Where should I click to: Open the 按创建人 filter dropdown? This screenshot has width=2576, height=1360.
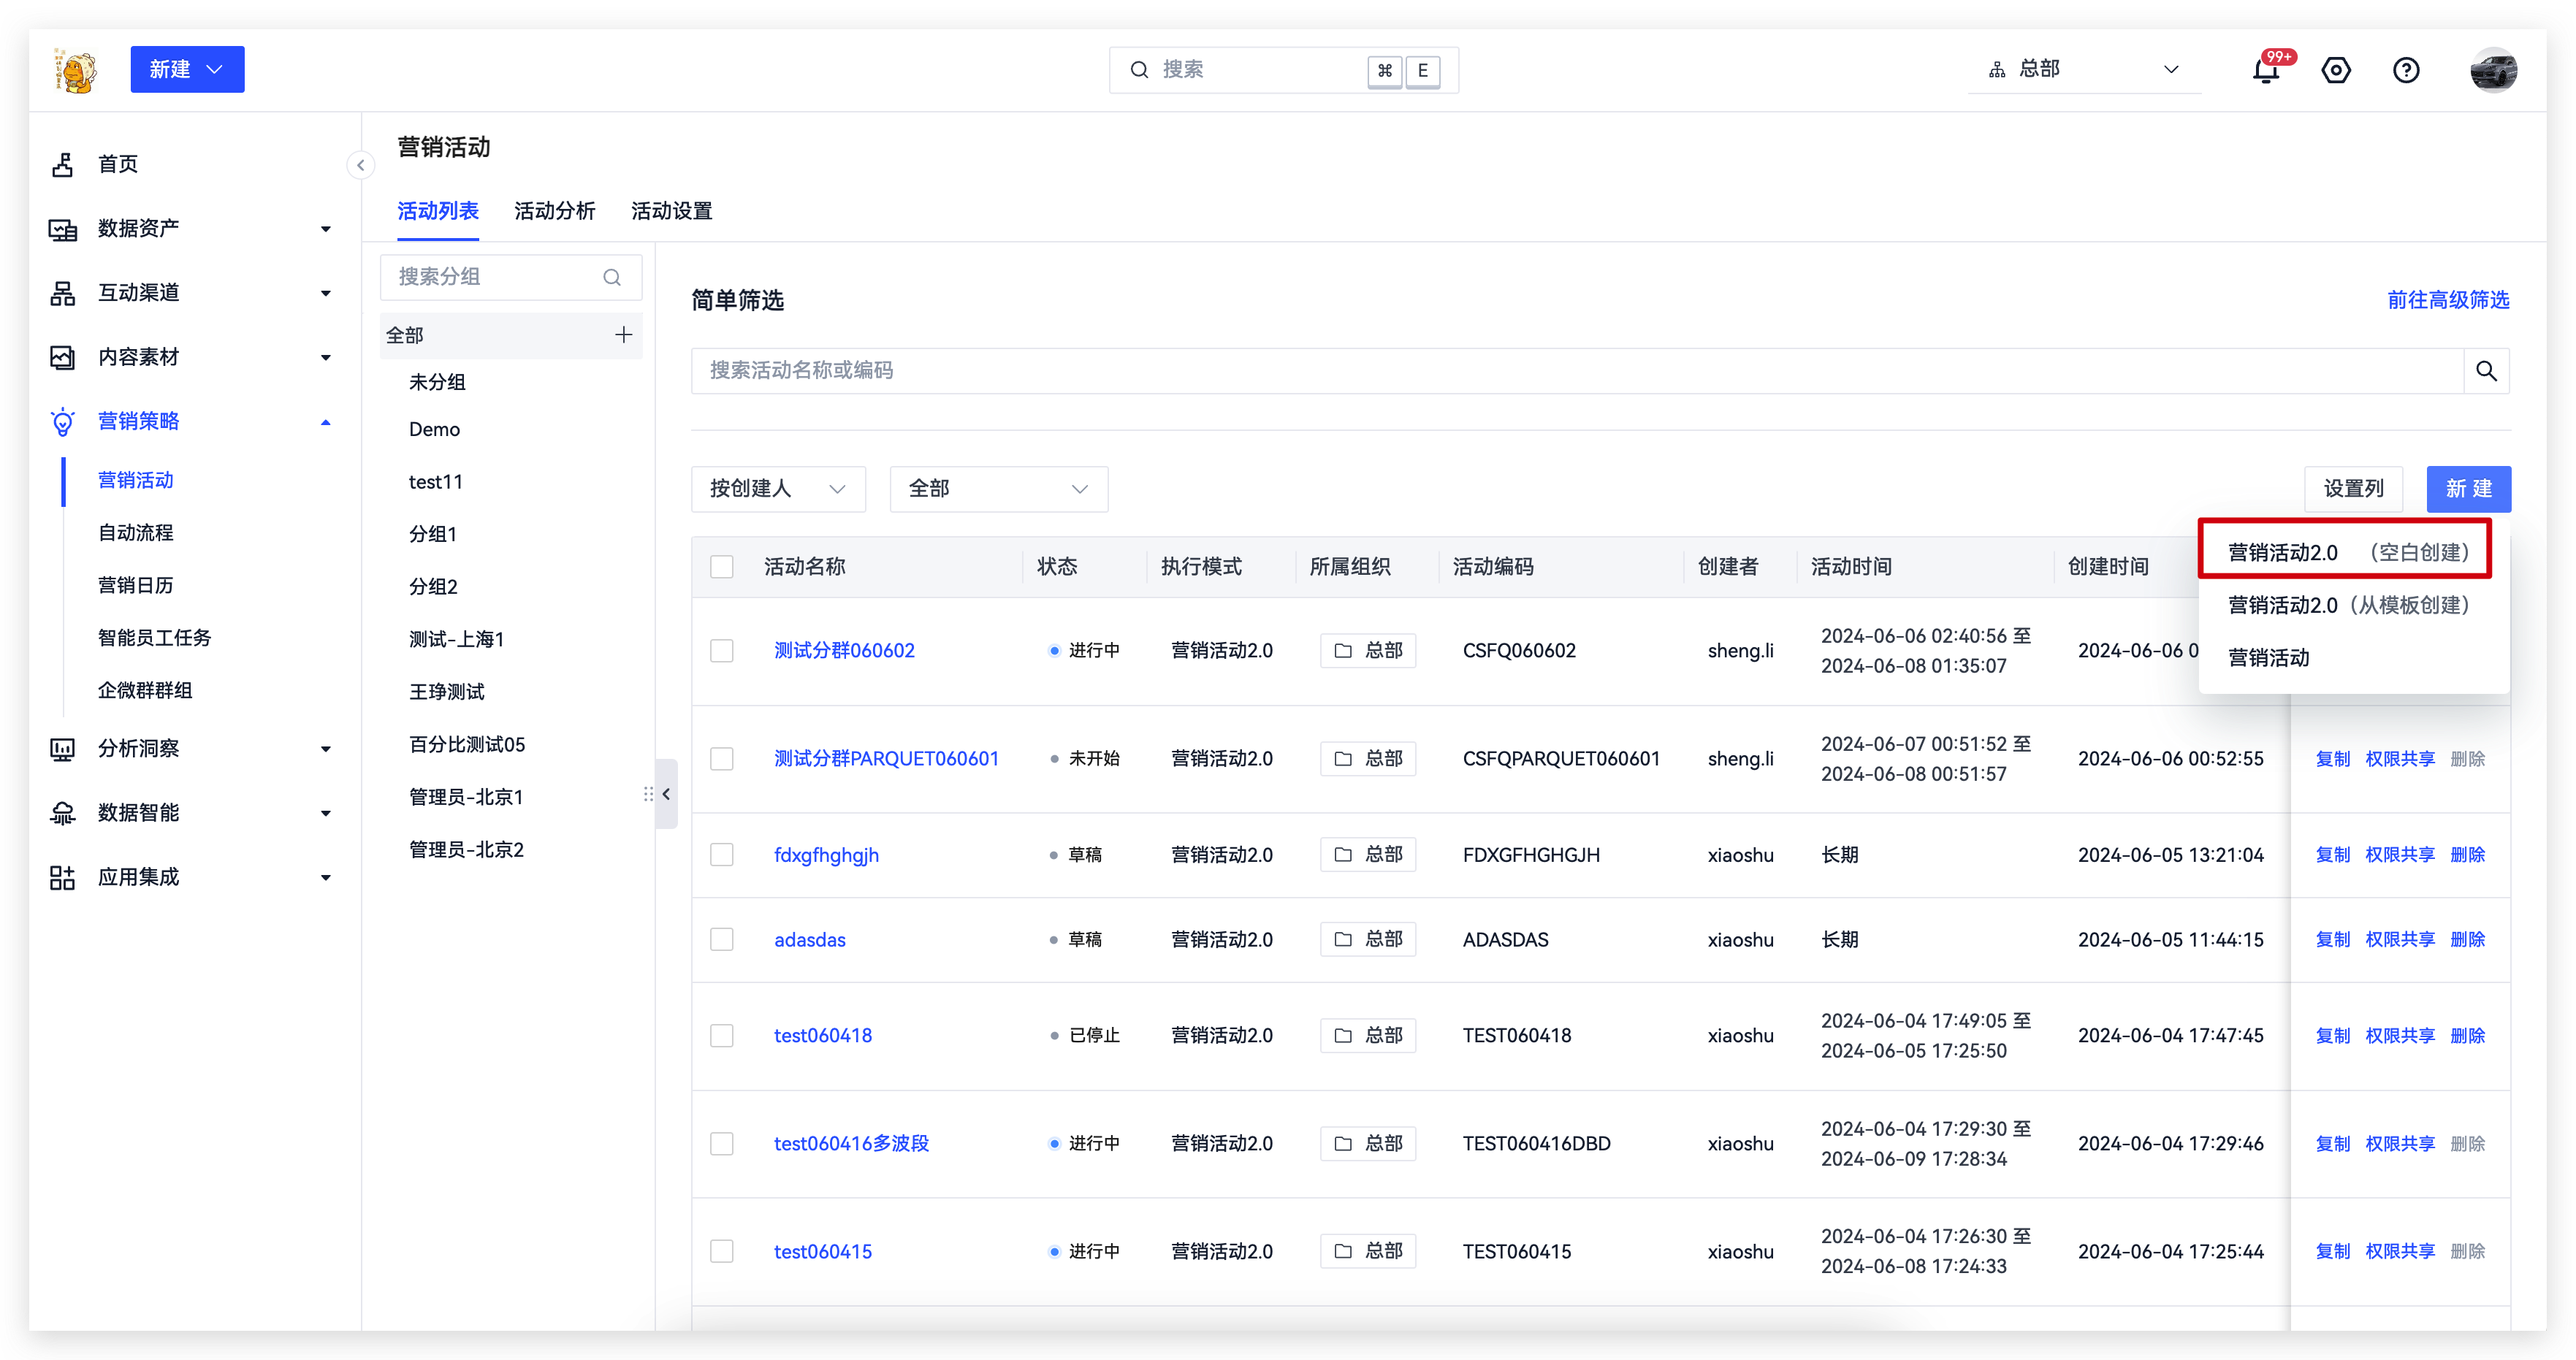[778, 489]
